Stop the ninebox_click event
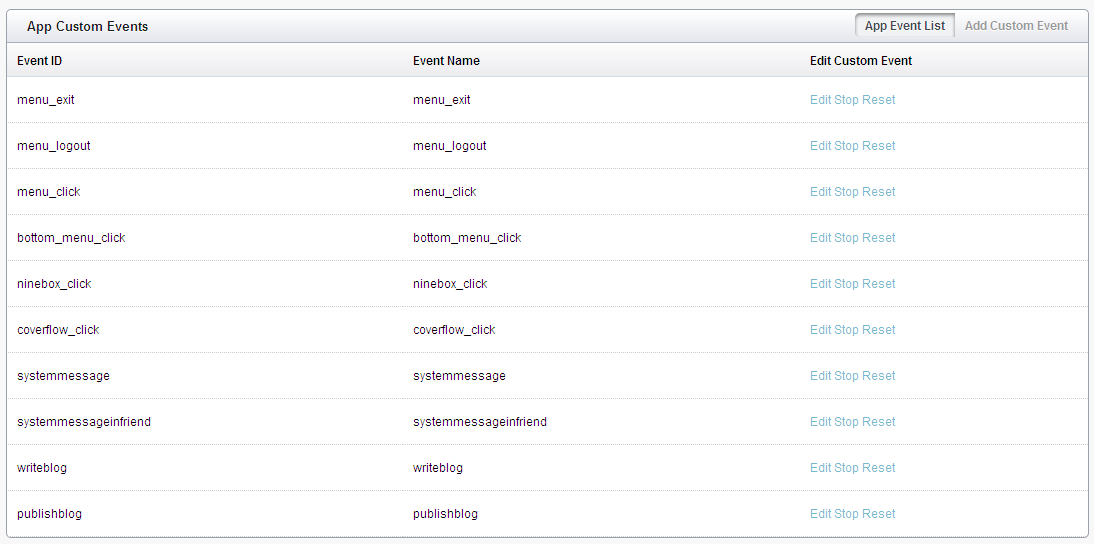 846,284
